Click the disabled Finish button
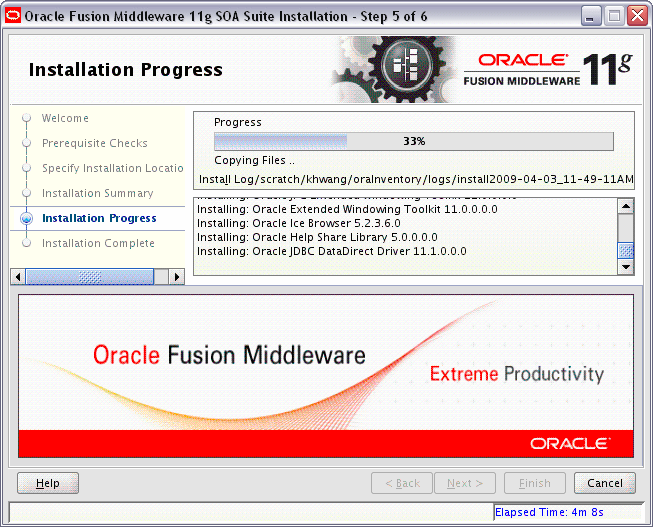 535,483
